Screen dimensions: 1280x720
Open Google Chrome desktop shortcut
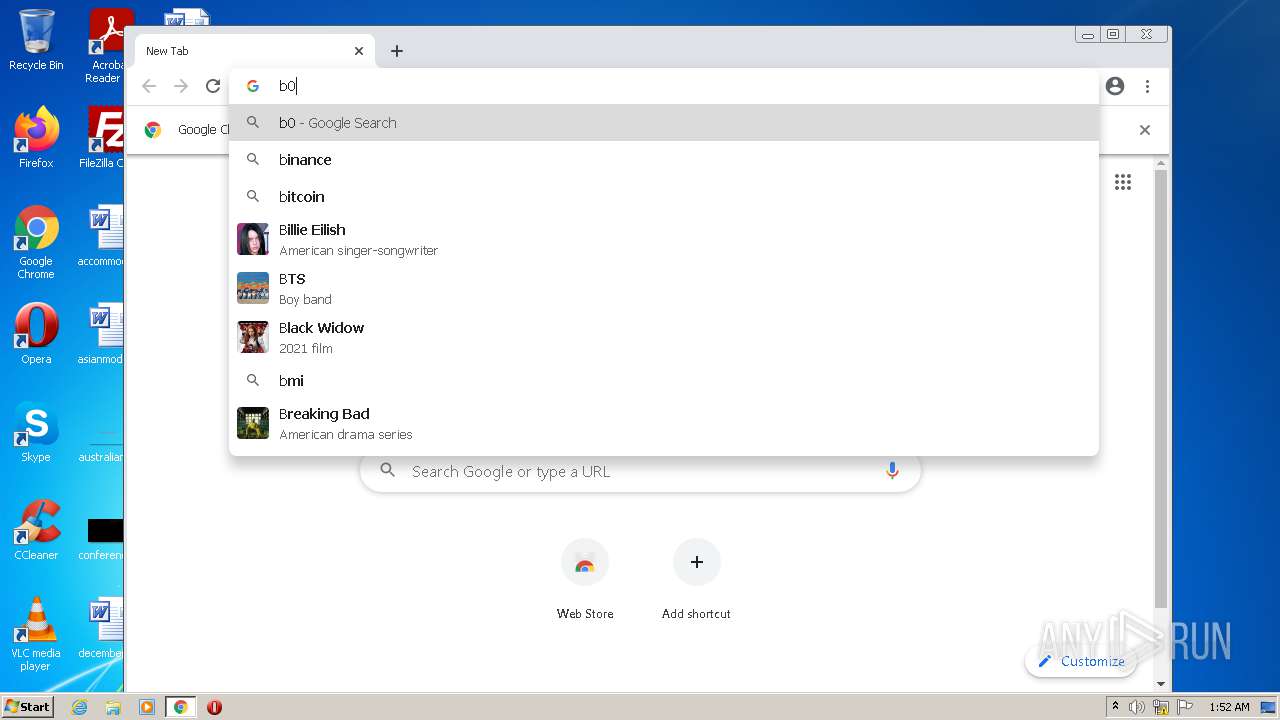point(36,242)
